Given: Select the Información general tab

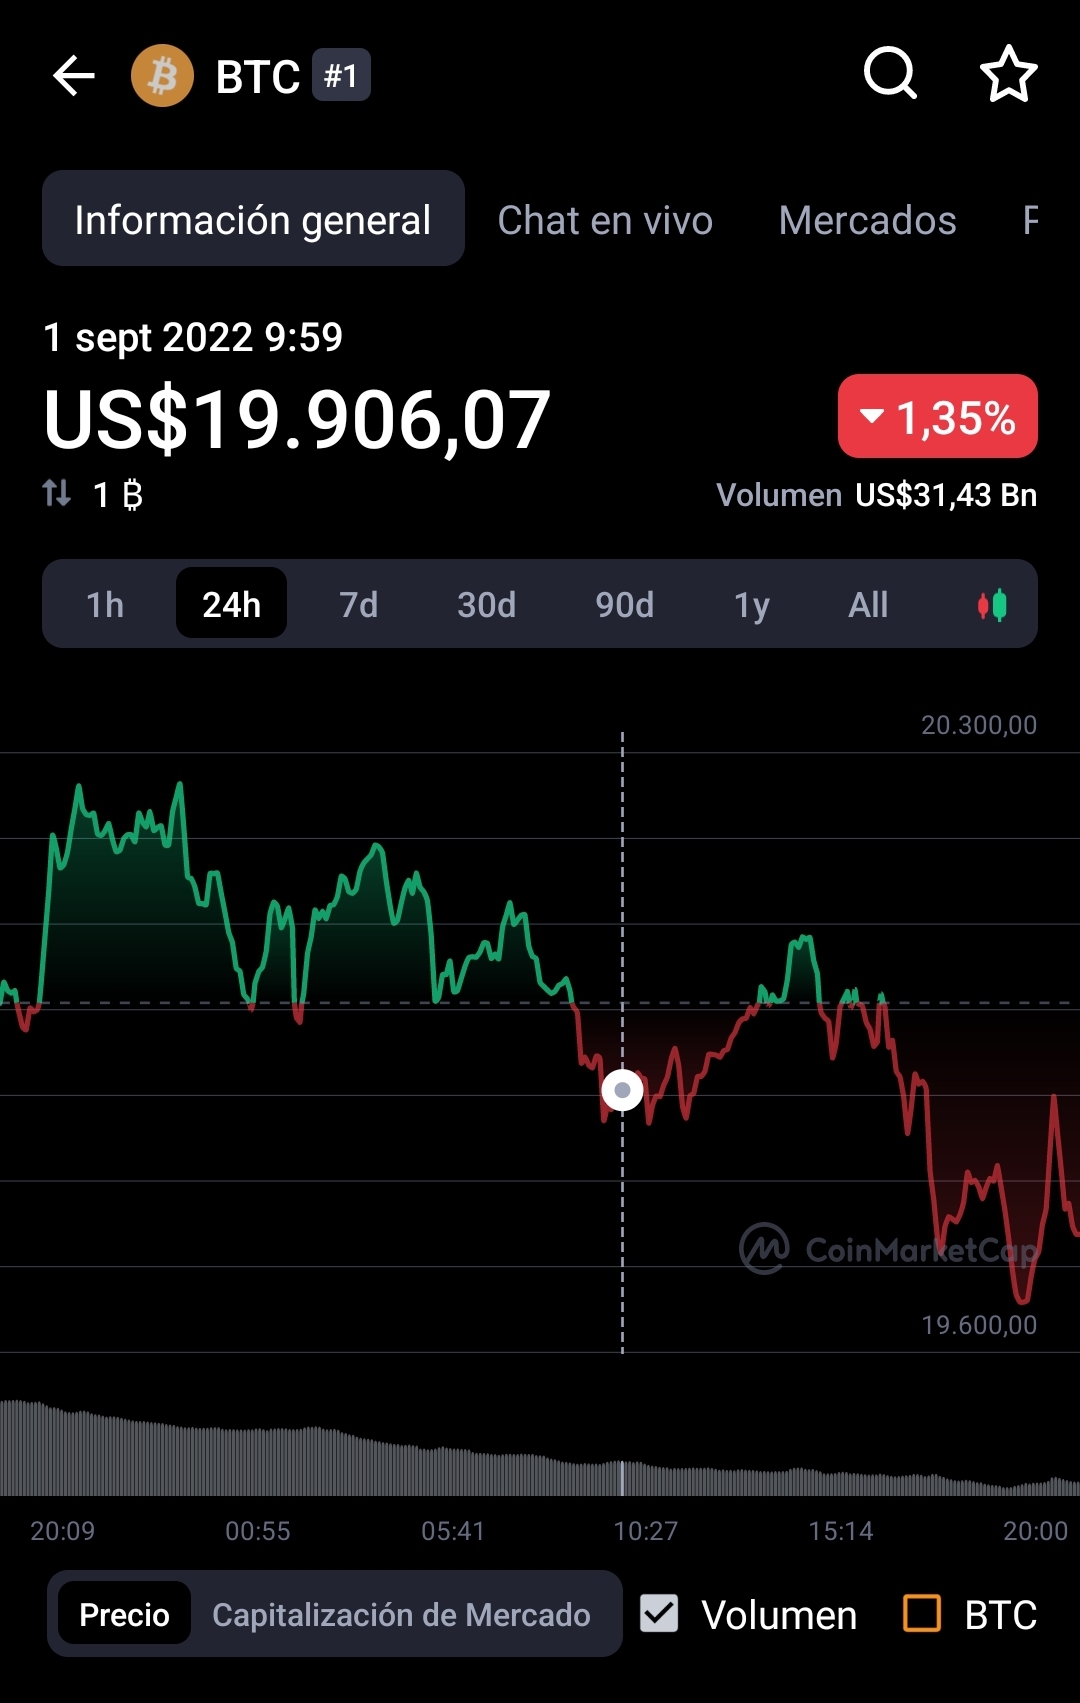Looking at the screenshot, I should (x=253, y=220).
